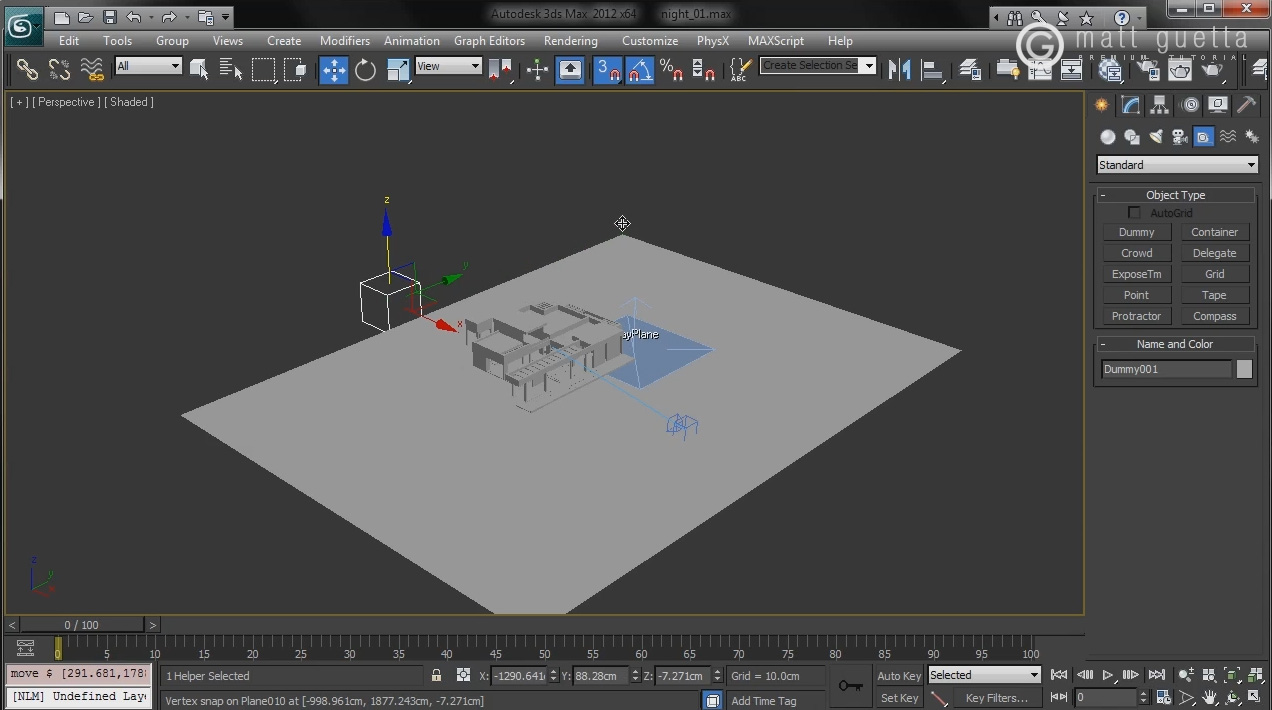The image size is (1272, 710).
Task: Open the Customize menu
Action: [x=650, y=41]
